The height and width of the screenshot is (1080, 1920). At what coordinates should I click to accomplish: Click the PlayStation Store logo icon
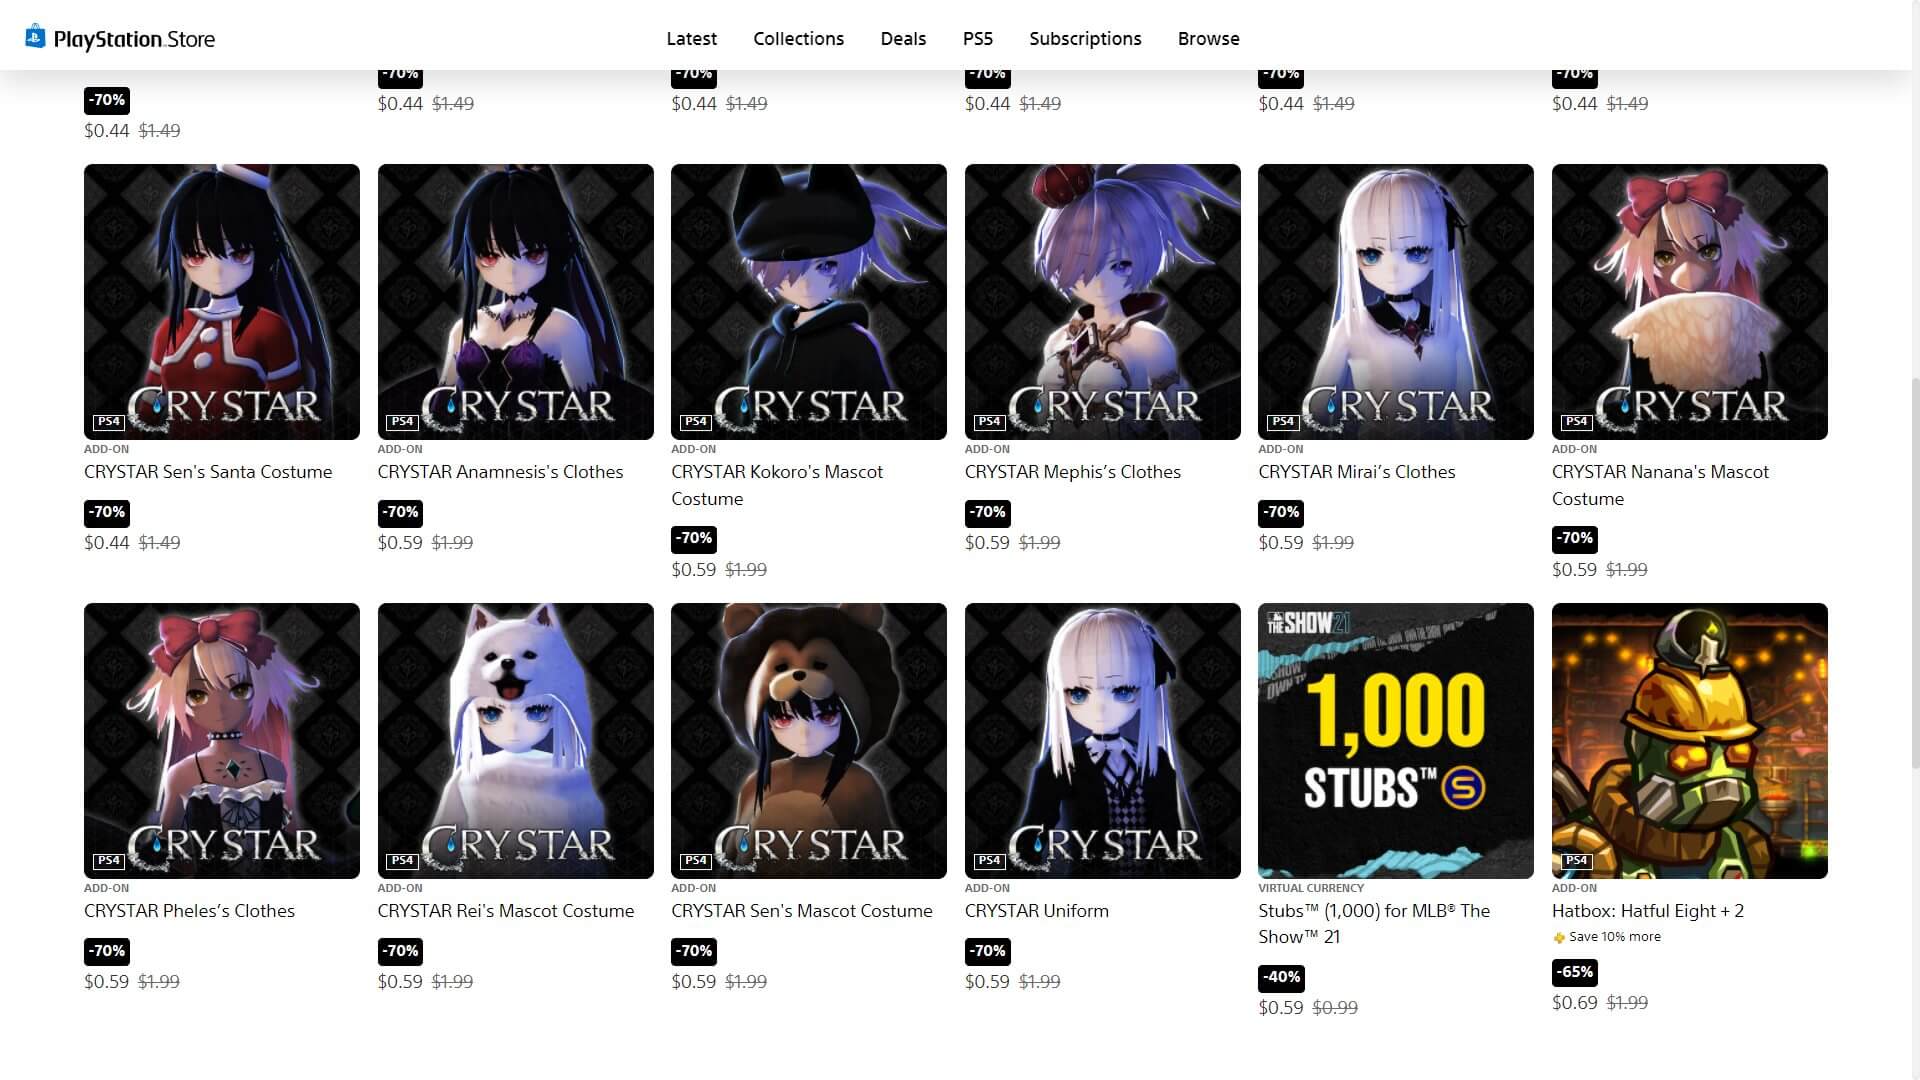pyautogui.click(x=35, y=37)
